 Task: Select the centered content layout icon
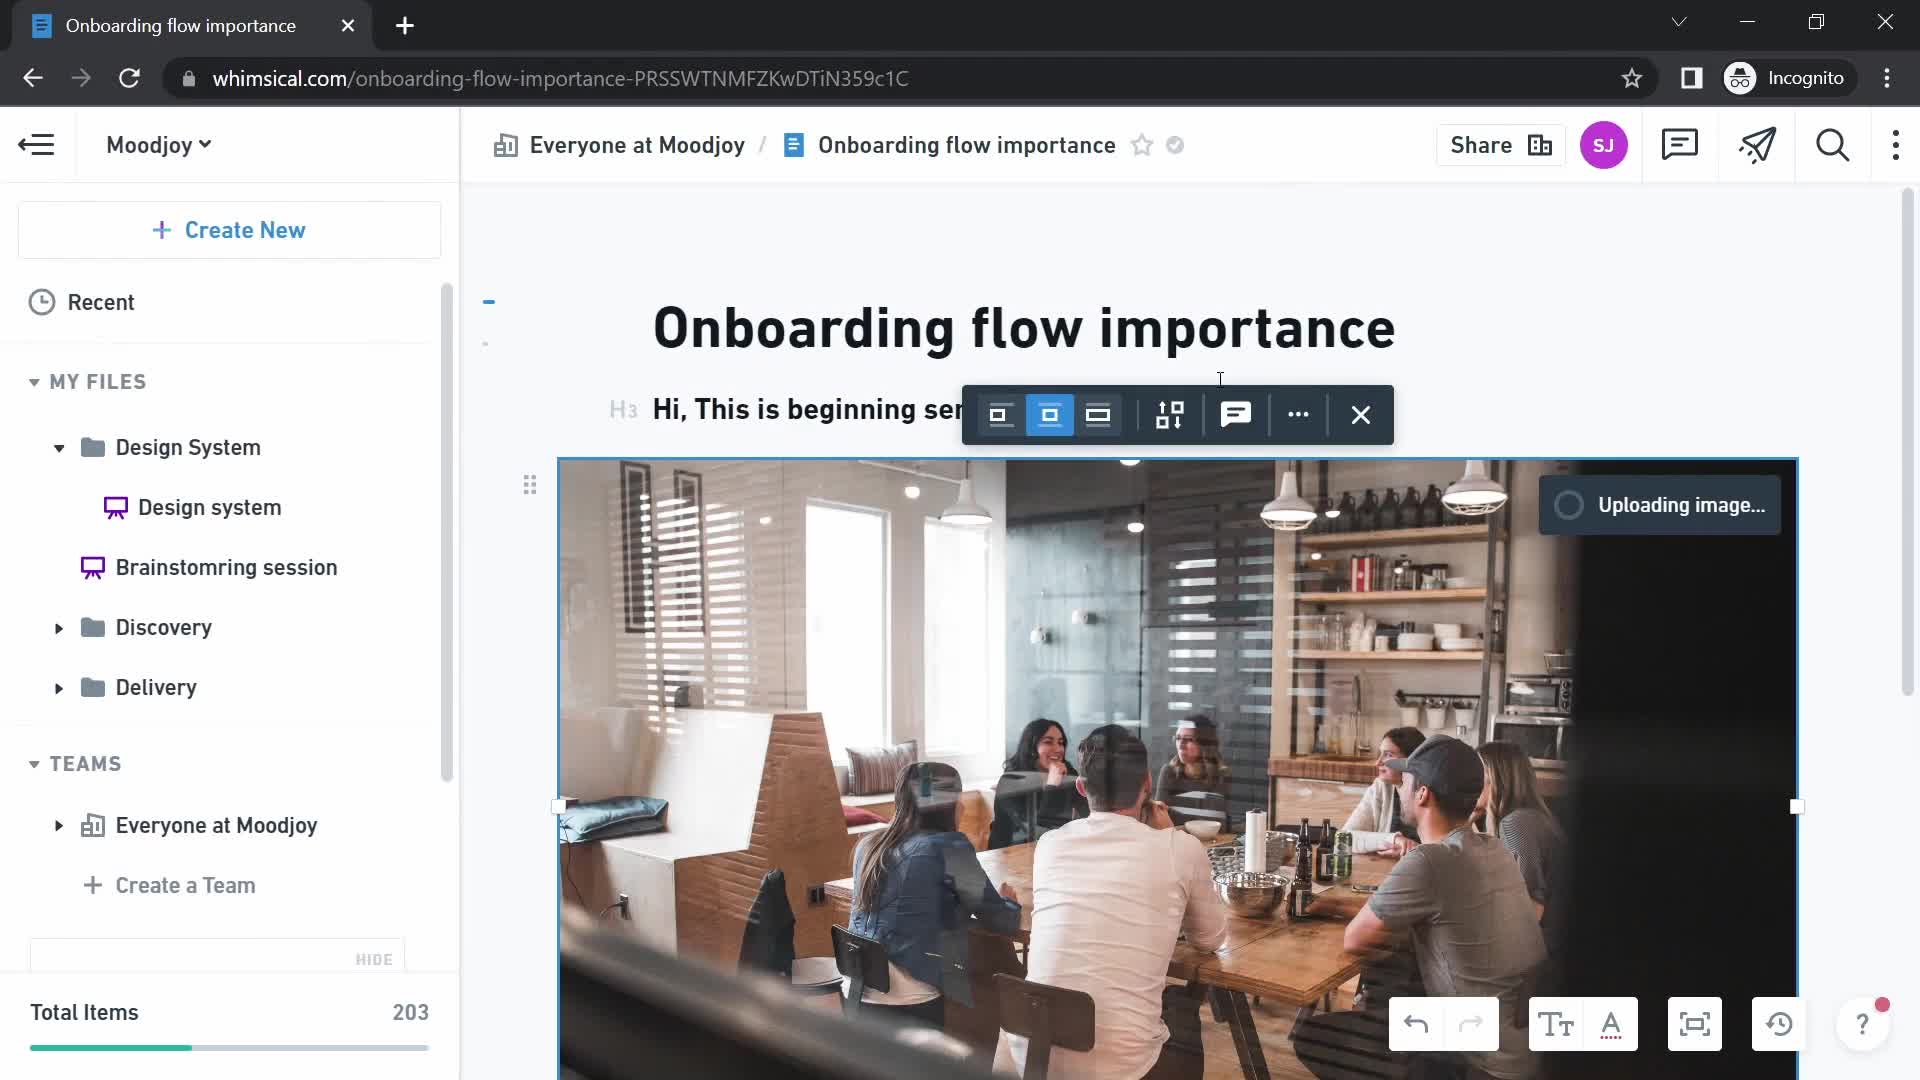1048,414
